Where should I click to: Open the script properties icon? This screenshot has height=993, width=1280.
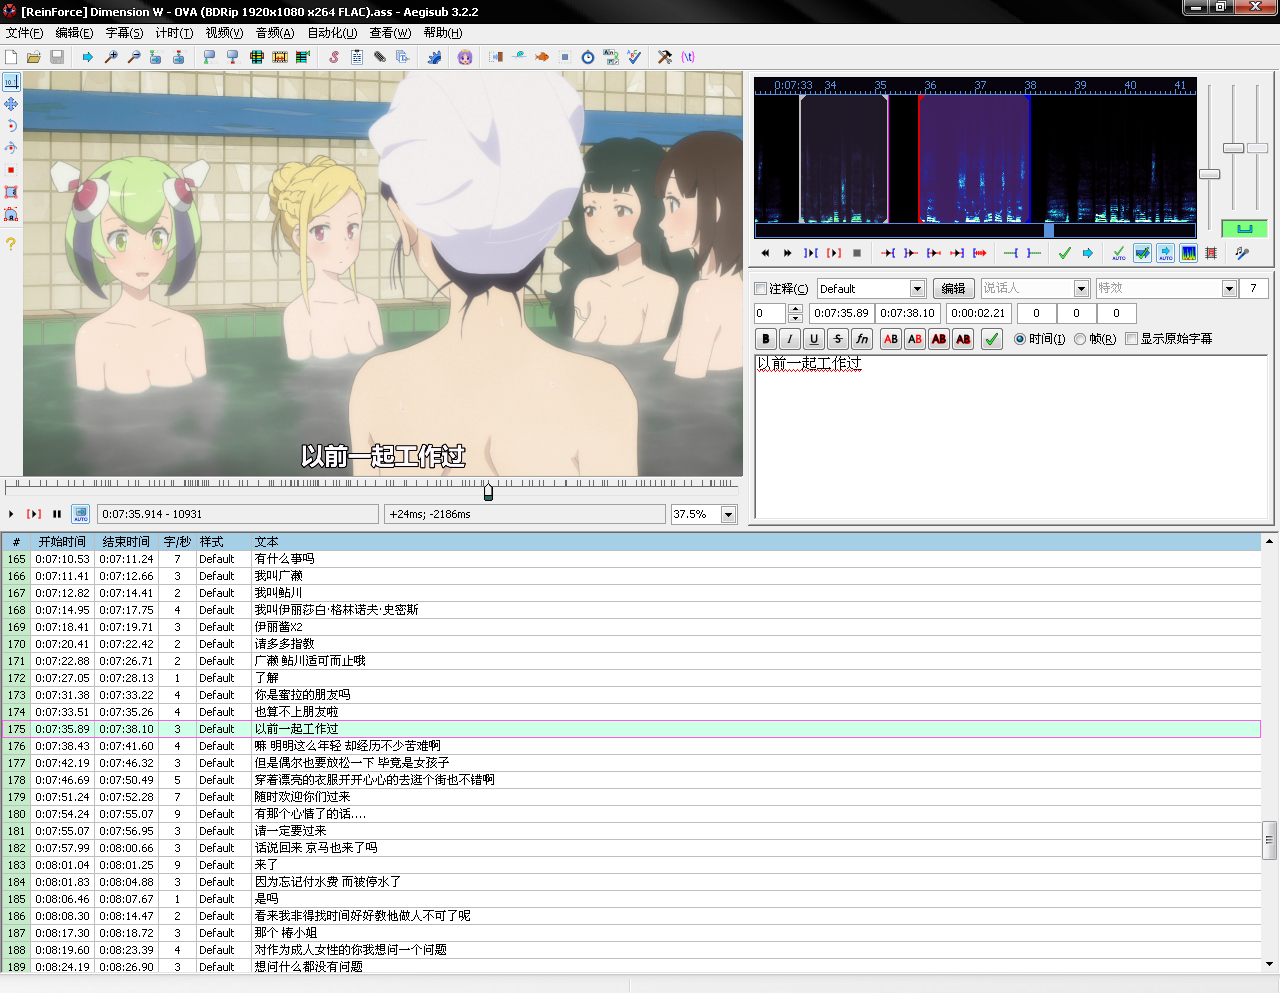click(357, 57)
